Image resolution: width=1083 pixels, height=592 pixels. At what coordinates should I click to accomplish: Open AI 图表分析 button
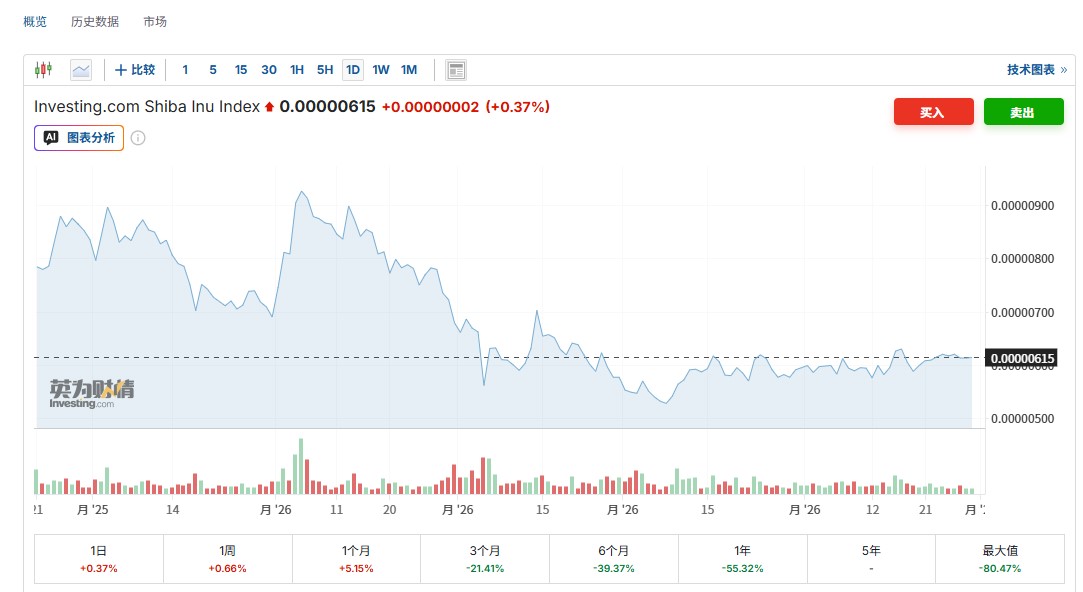(79, 137)
